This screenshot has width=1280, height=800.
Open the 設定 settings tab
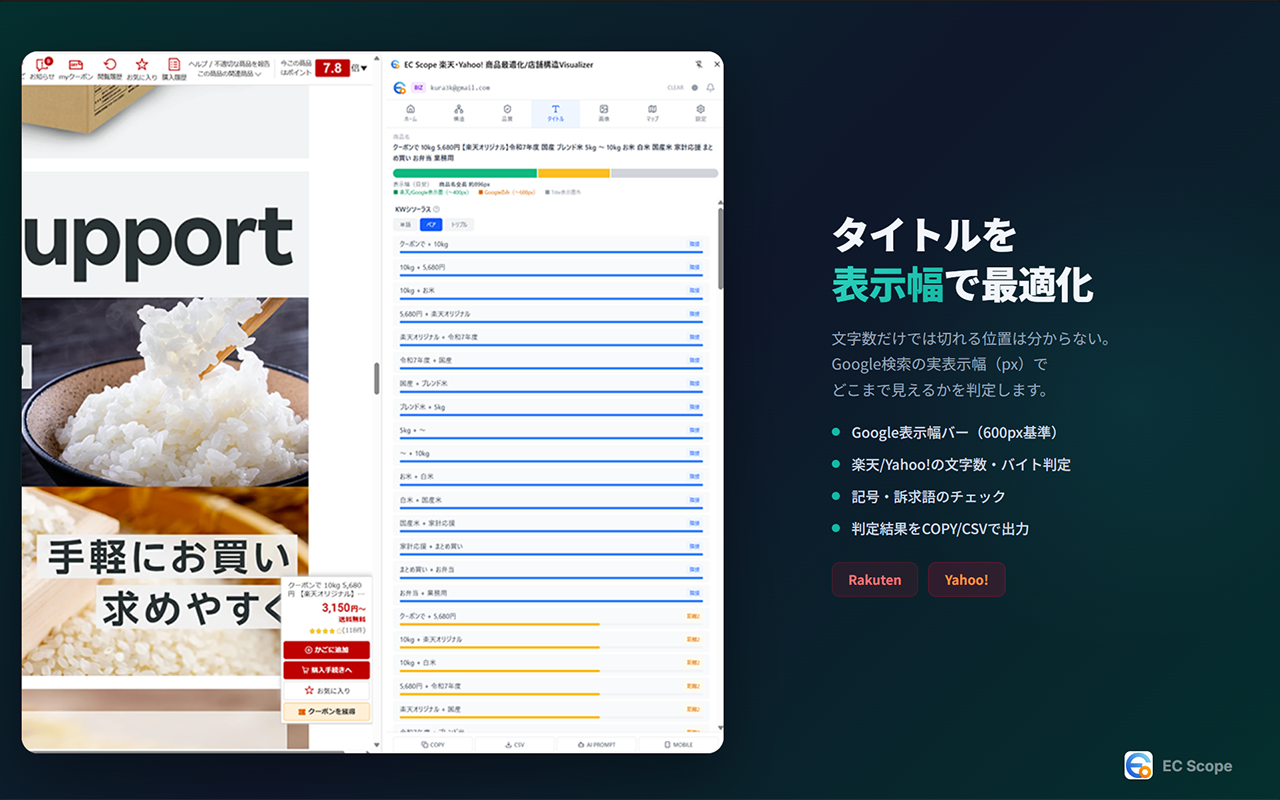pos(700,113)
